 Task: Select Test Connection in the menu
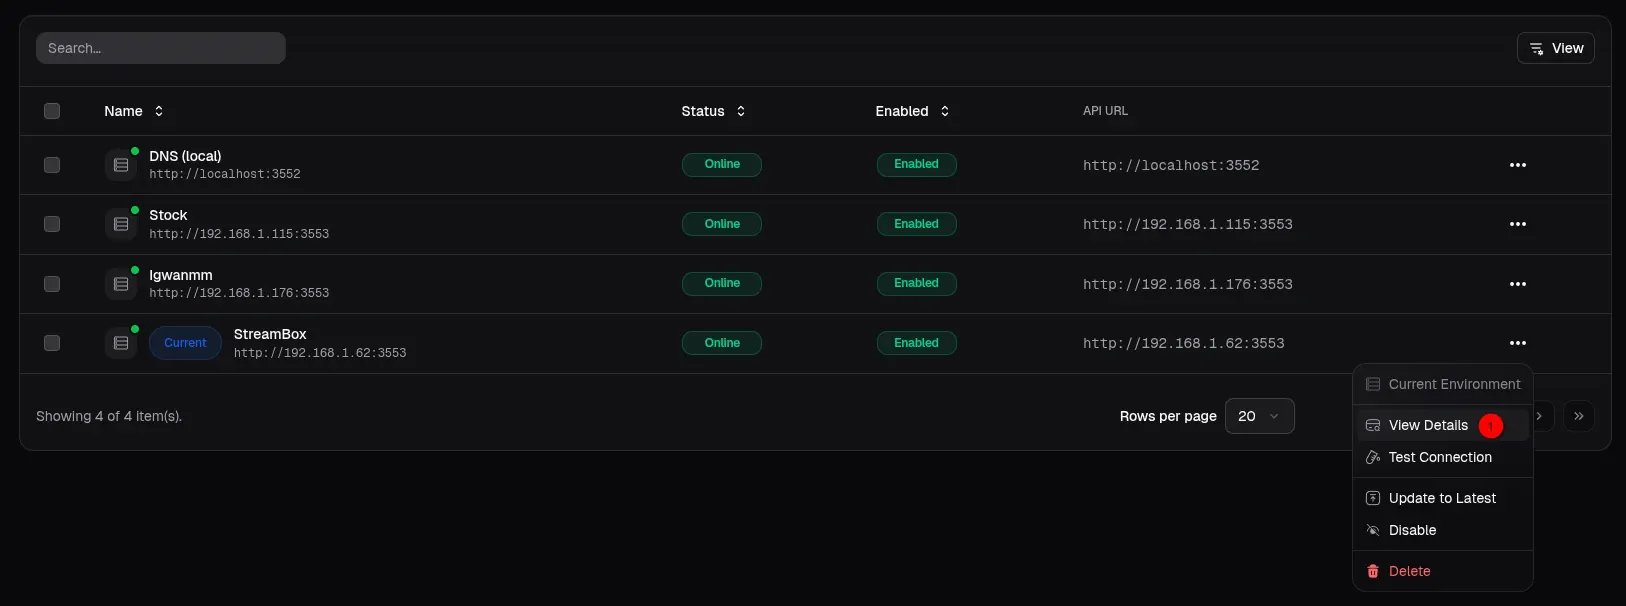tap(1439, 457)
